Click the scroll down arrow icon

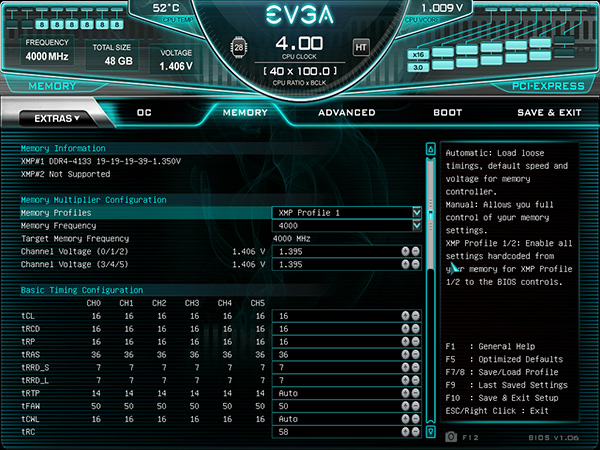point(430,432)
